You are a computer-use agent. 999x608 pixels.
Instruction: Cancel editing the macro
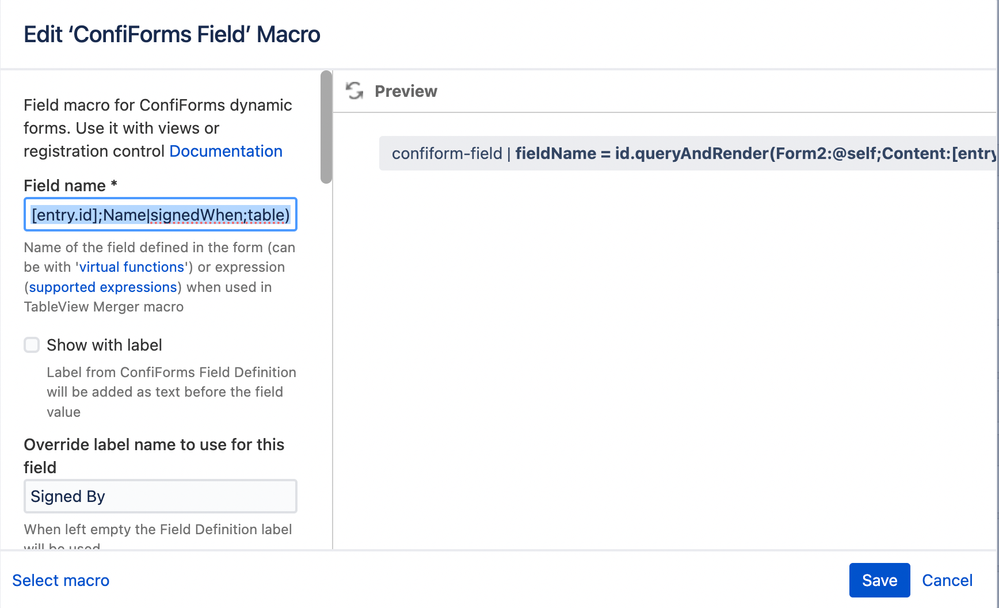[x=947, y=580]
